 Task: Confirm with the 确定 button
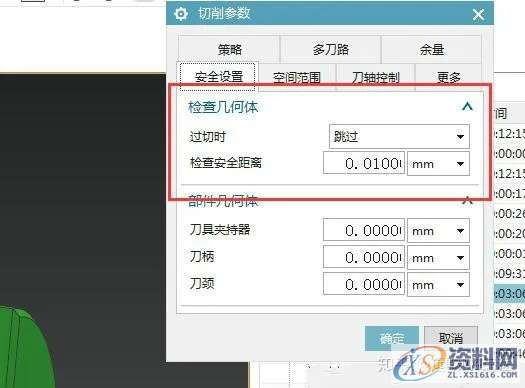(392, 338)
